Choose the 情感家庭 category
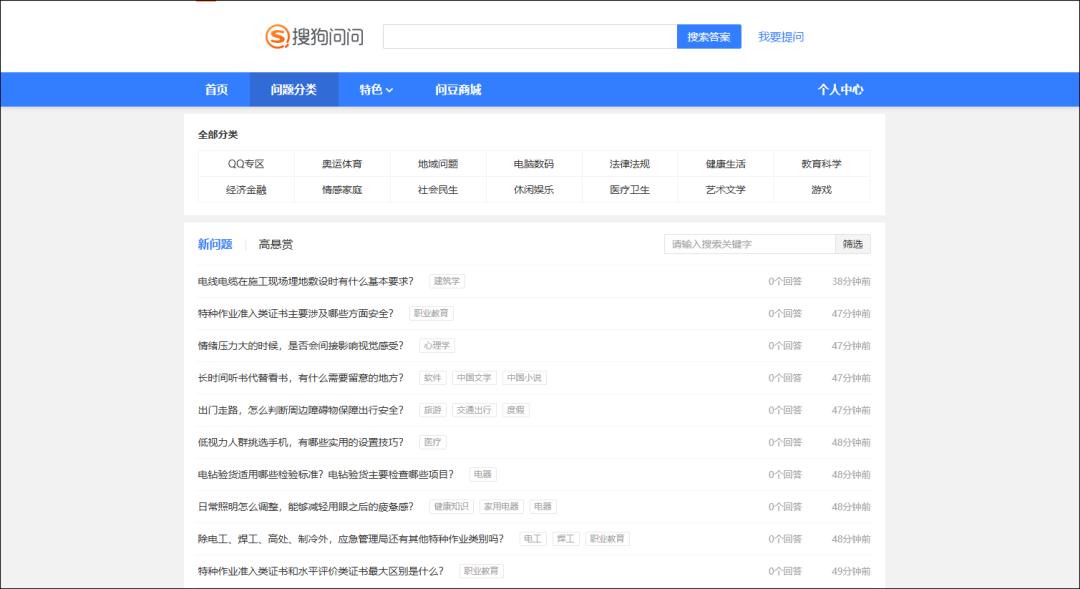Image resolution: width=1080 pixels, height=589 pixels. [342, 189]
